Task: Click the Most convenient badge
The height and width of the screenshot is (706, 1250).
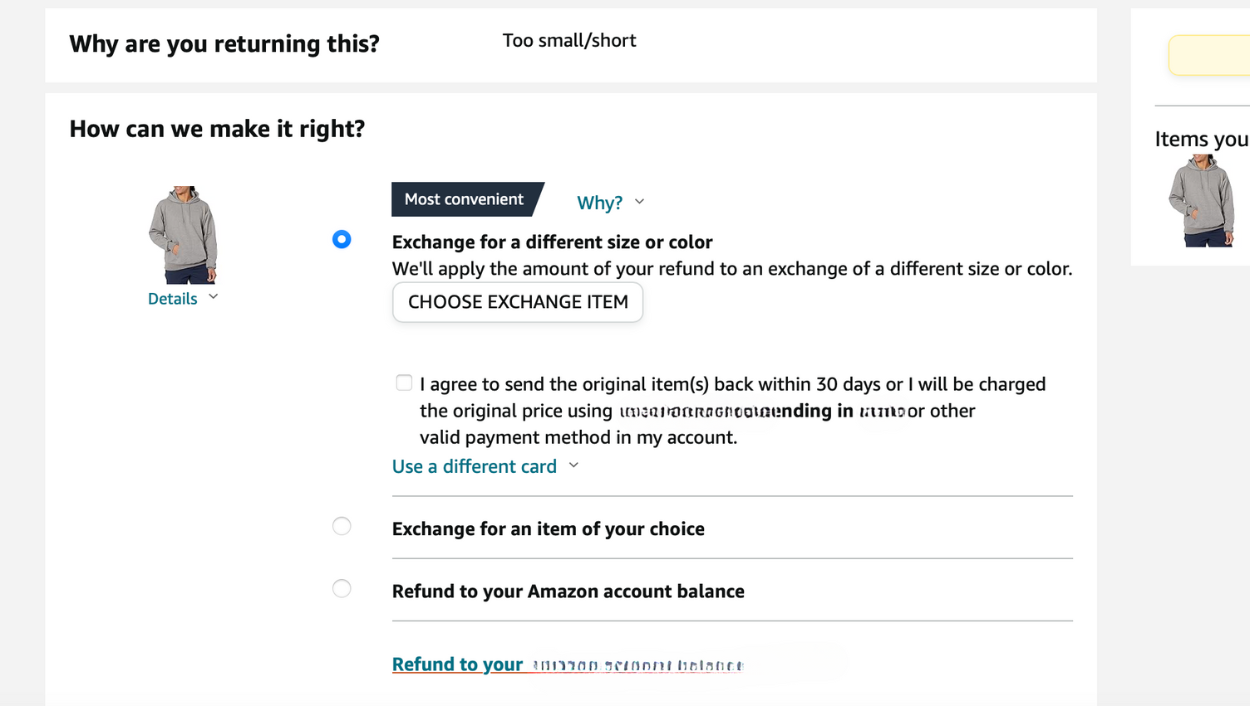Action: tap(464, 199)
